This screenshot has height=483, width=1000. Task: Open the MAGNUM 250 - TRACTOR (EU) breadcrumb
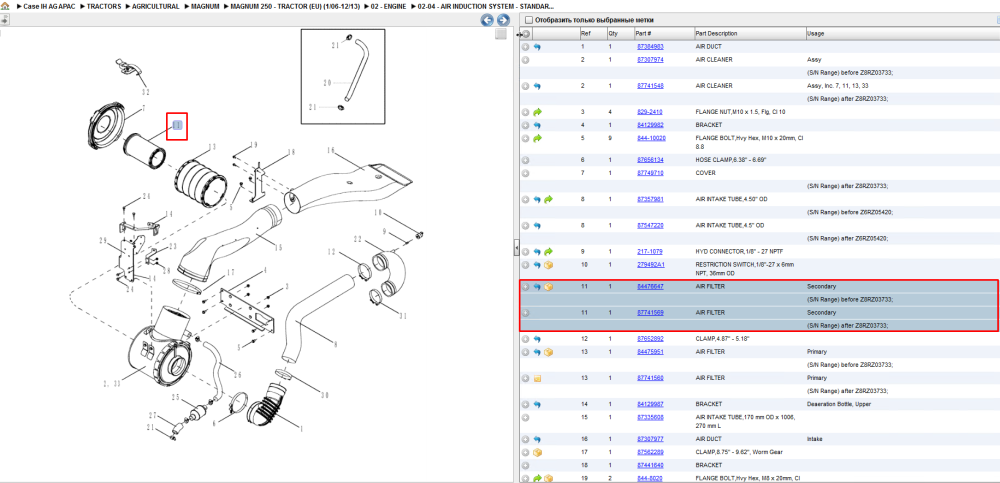click(295, 6)
